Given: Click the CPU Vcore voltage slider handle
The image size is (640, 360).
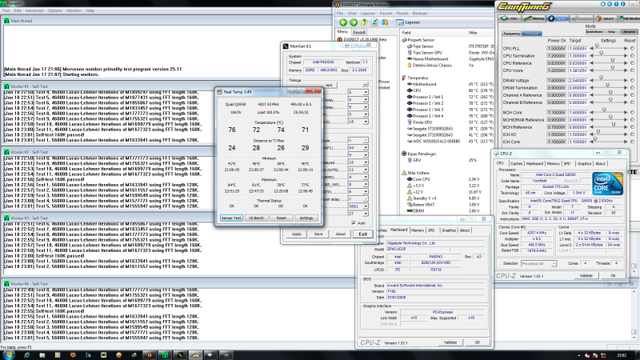Looking at the screenshot, I should (612, 68).
